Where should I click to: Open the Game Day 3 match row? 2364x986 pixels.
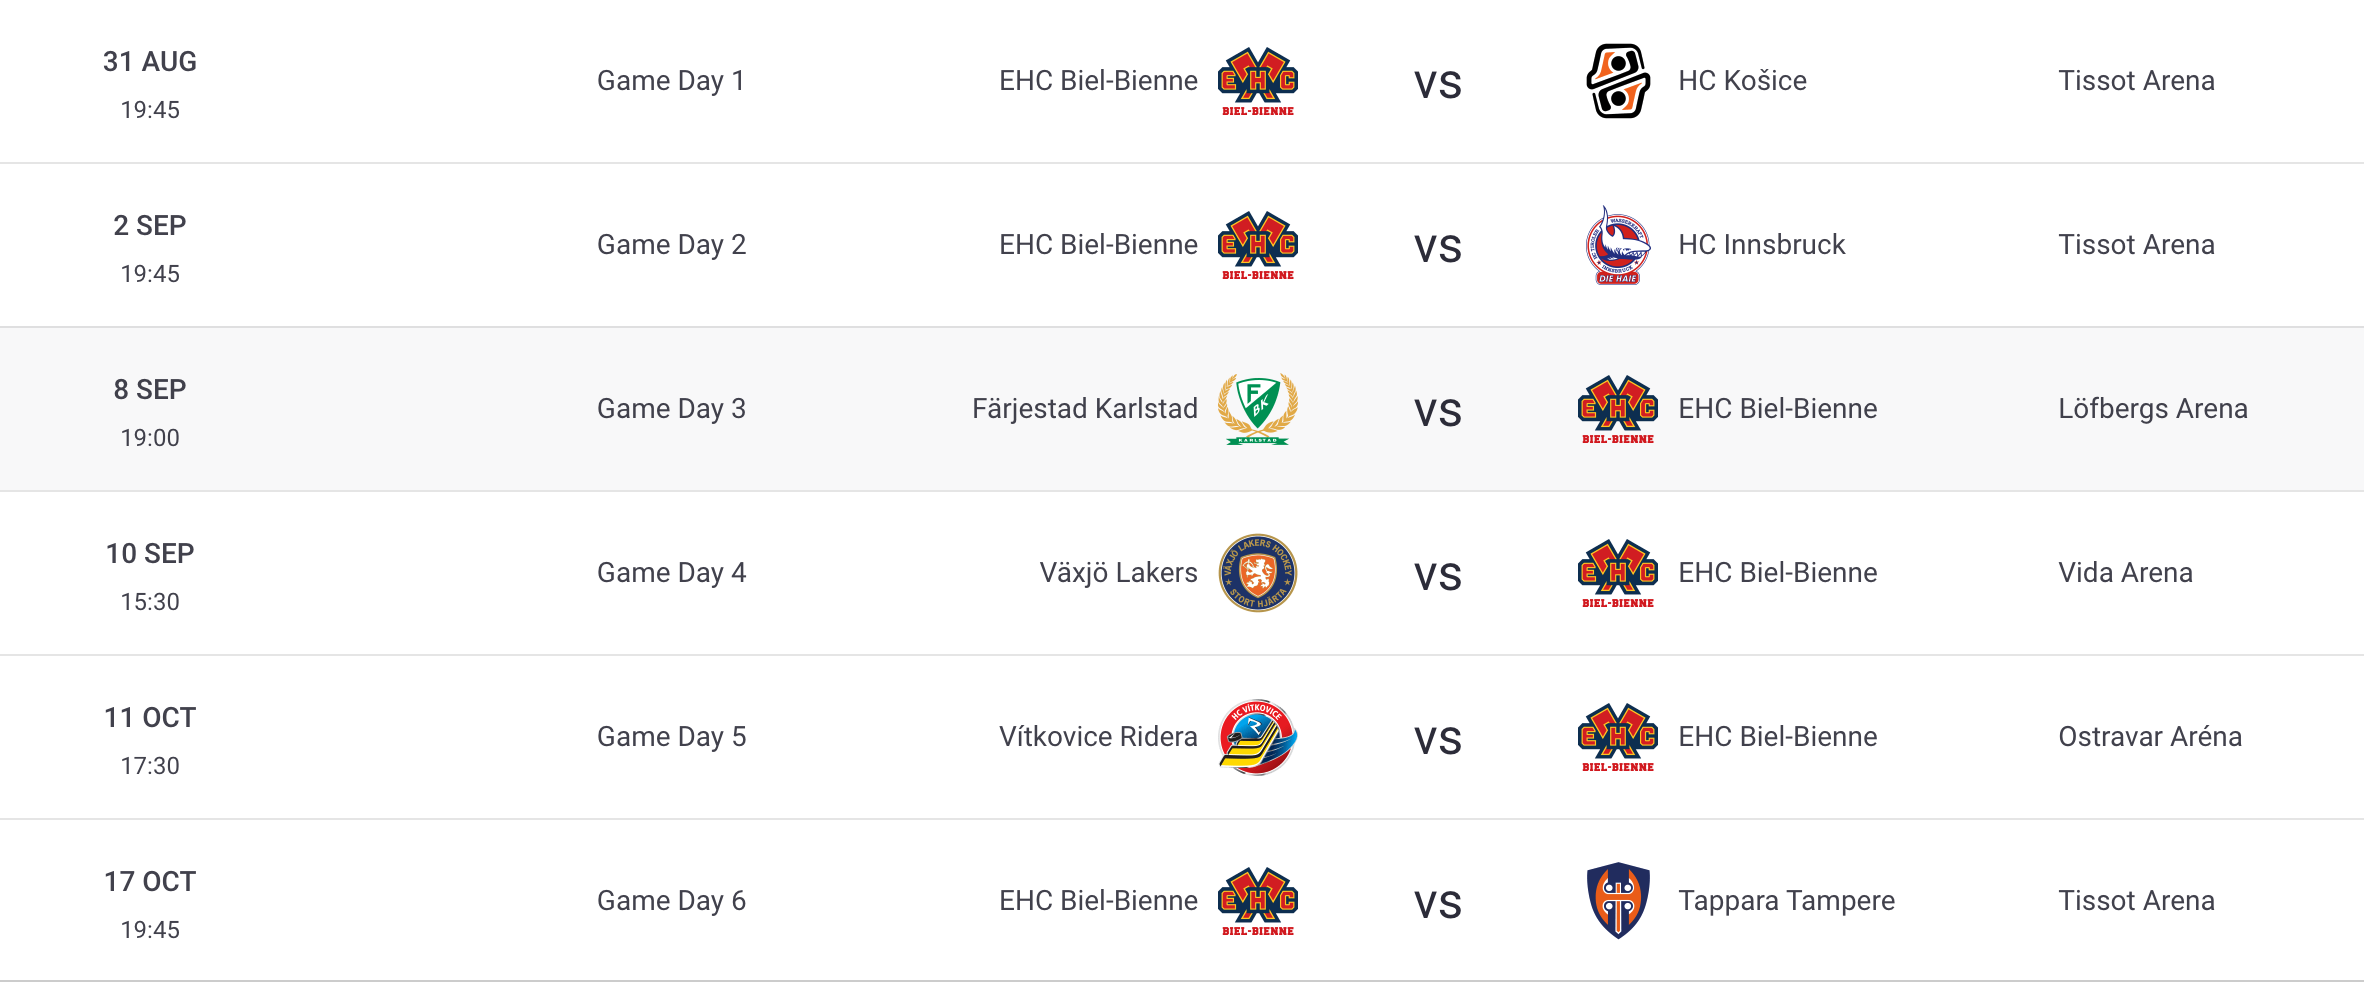pos(1182,409)
